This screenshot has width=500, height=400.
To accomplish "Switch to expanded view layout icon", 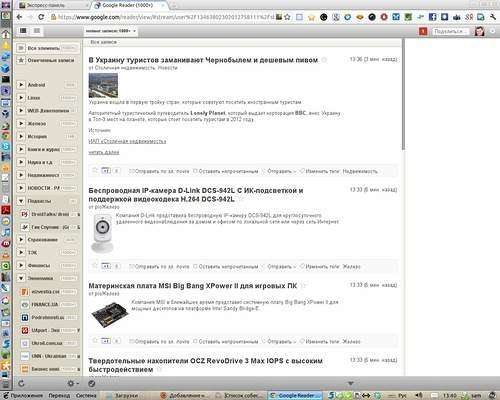I will point(23,31).
